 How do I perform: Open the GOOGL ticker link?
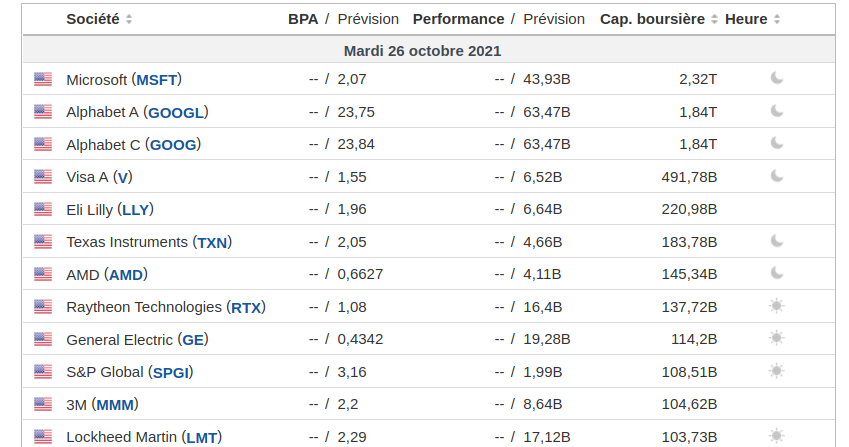click(176, 112)
